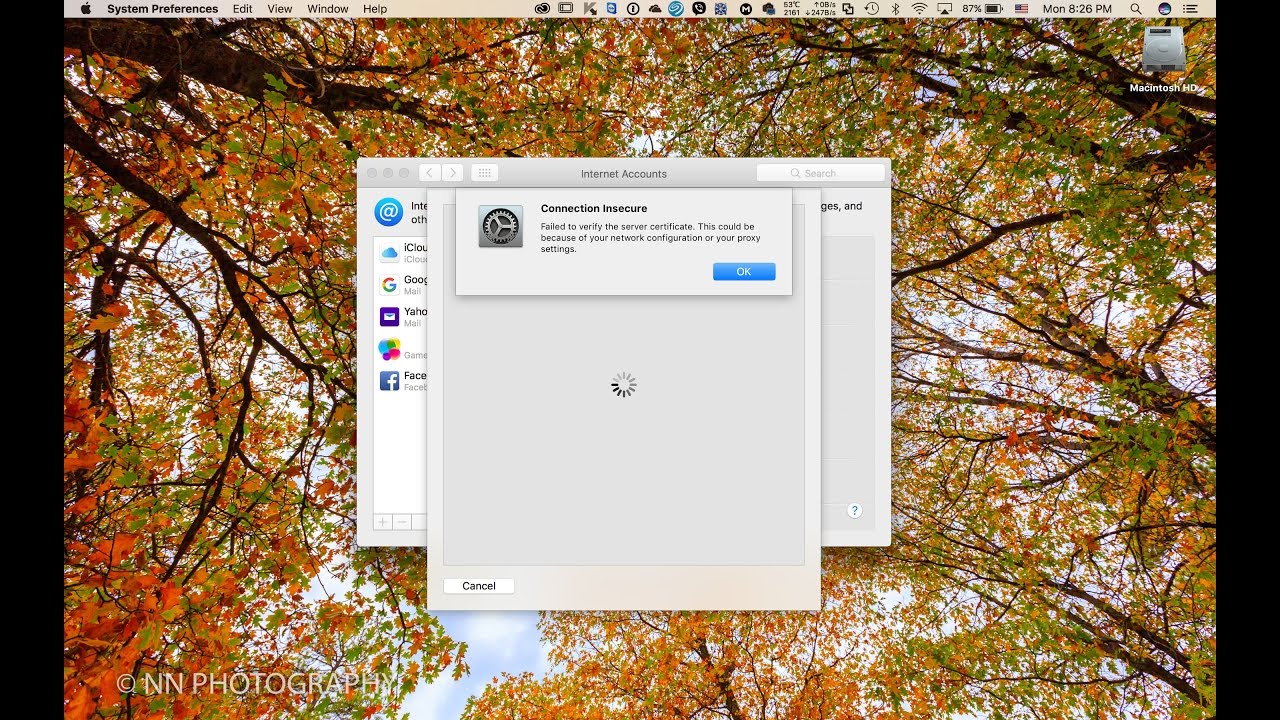Click the Viber menu bar icon

pyautogui.click(x=699, y=8)
